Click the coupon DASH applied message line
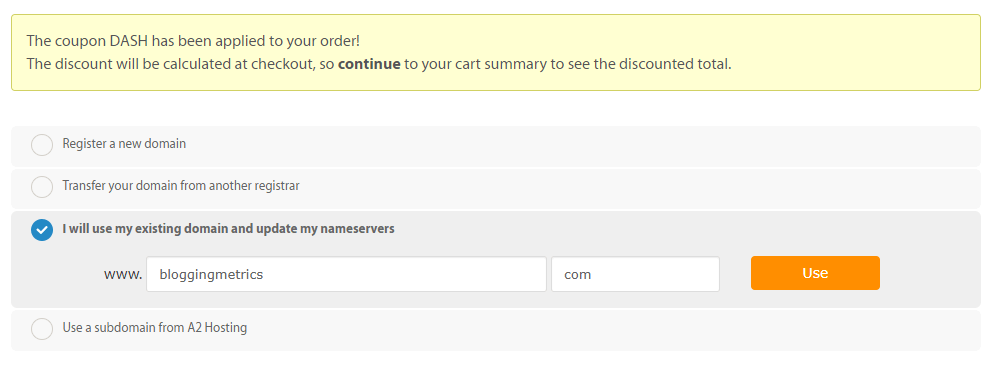 pyautogui.click(x=193, y=41)
